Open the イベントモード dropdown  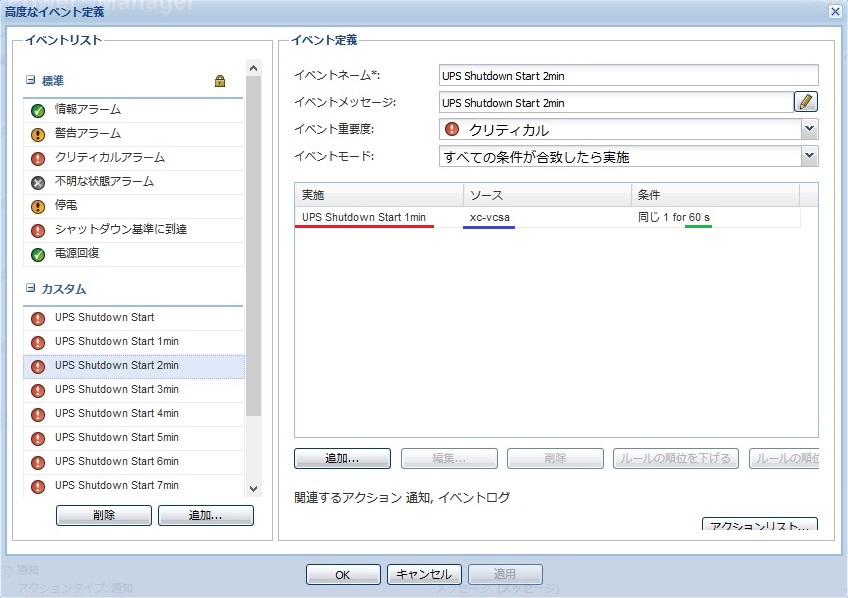(x=809, y=156)
